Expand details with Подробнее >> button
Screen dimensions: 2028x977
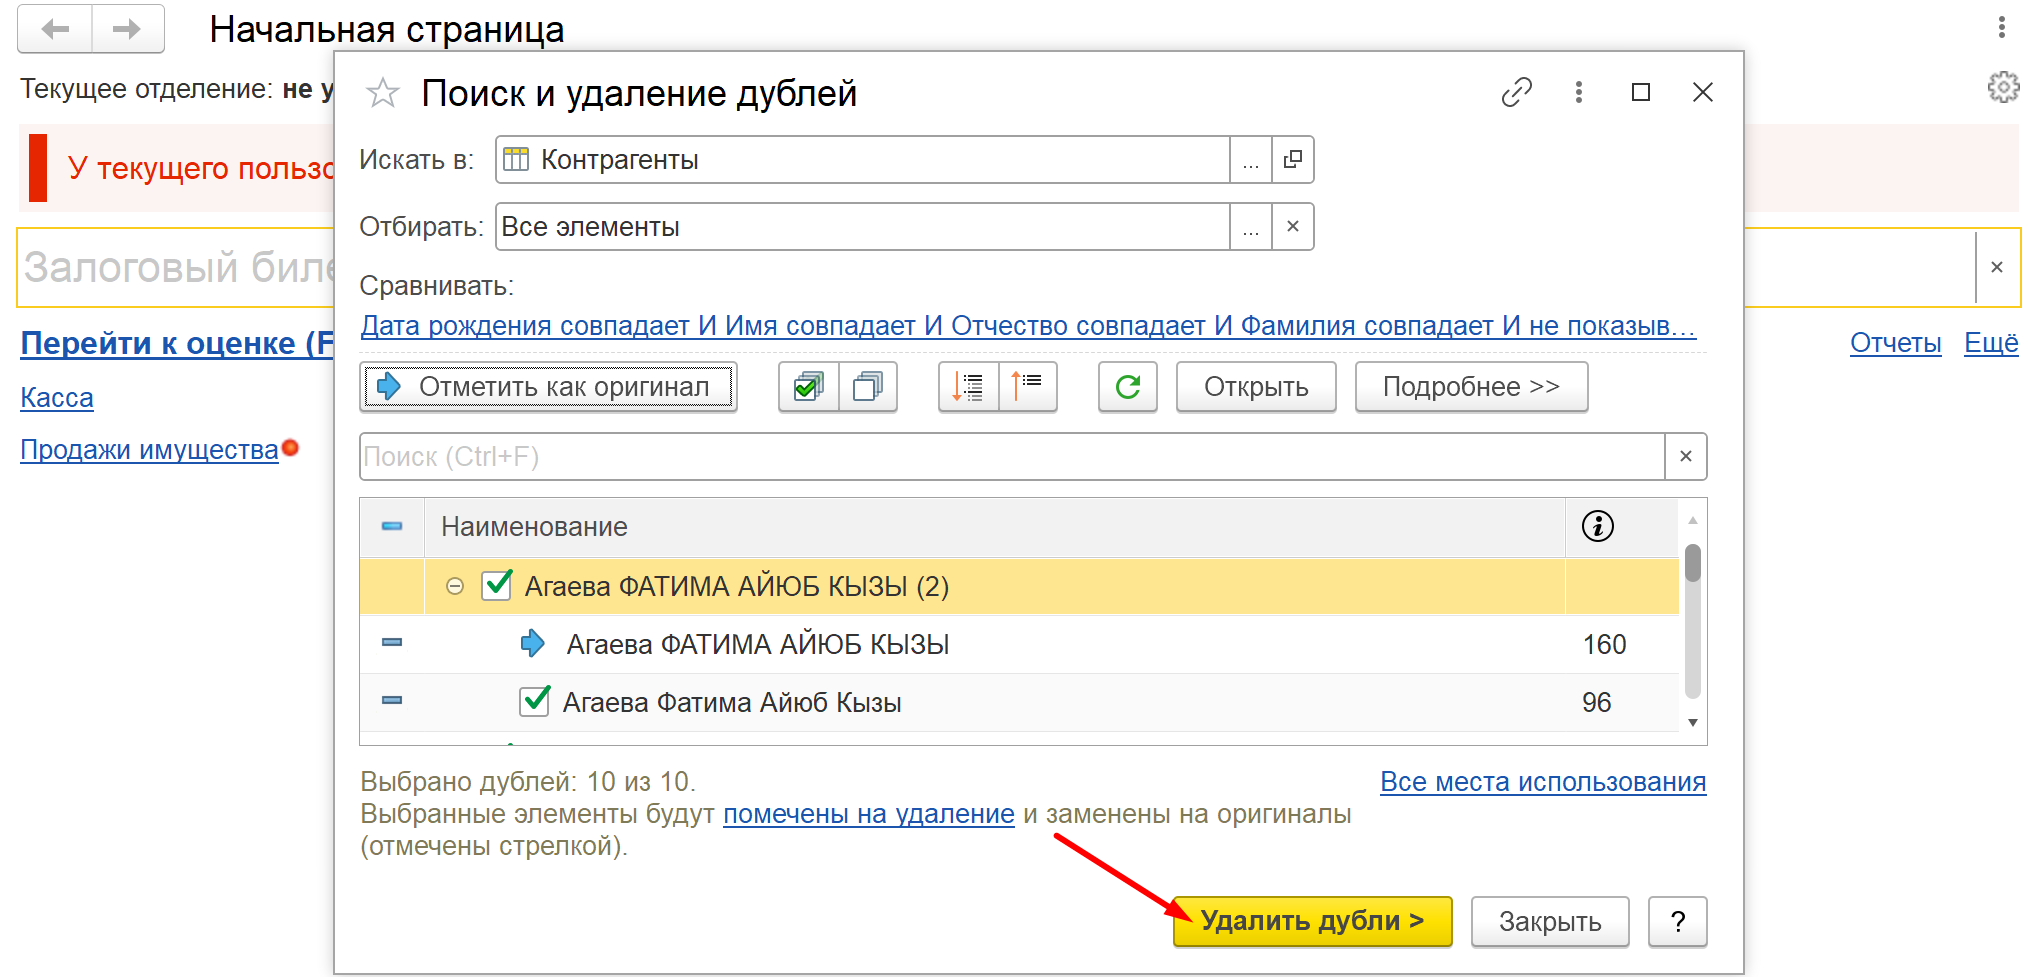(x=1470, y=387)
